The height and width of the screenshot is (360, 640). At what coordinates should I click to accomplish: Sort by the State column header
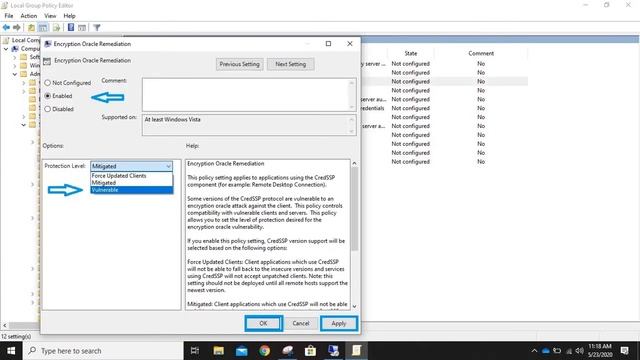point(411,53)
